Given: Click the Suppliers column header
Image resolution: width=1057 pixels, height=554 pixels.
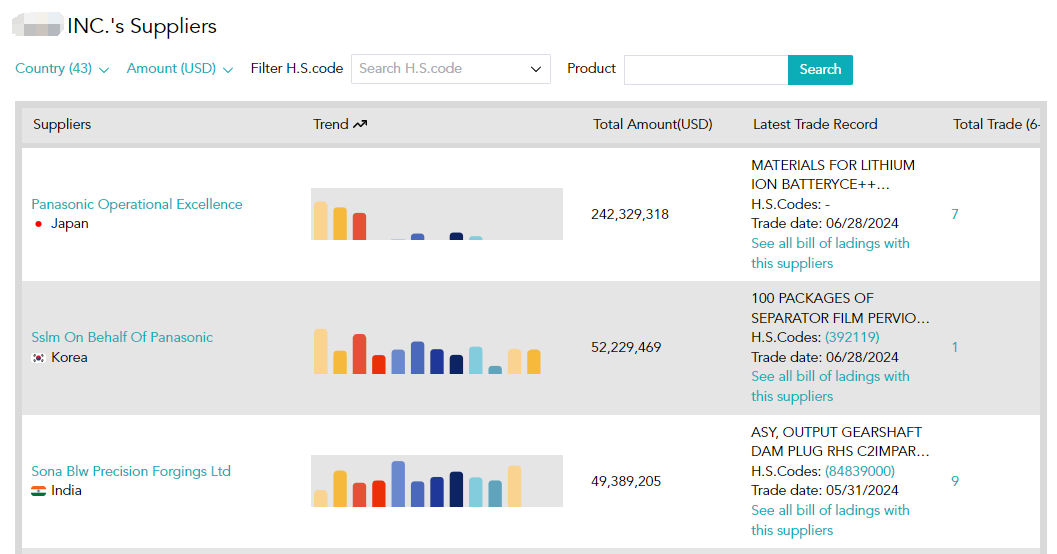Looking at the screenshot, I should 62,124.
